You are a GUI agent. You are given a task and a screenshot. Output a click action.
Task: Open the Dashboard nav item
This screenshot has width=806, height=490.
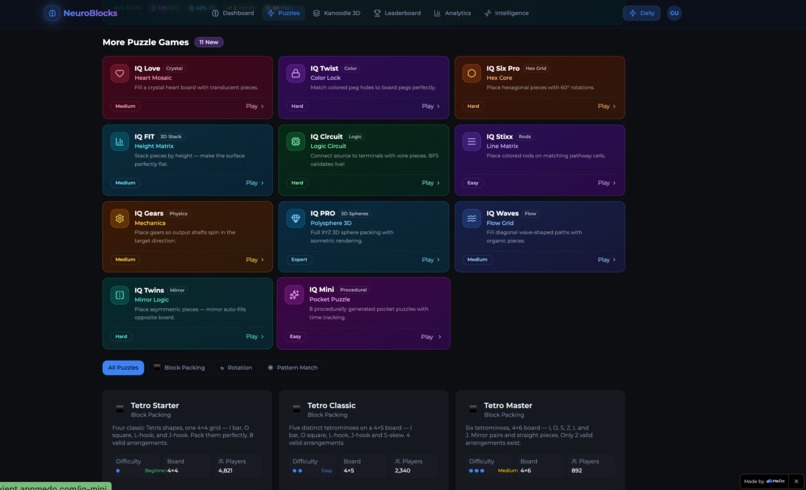click(x=233, y=13)
